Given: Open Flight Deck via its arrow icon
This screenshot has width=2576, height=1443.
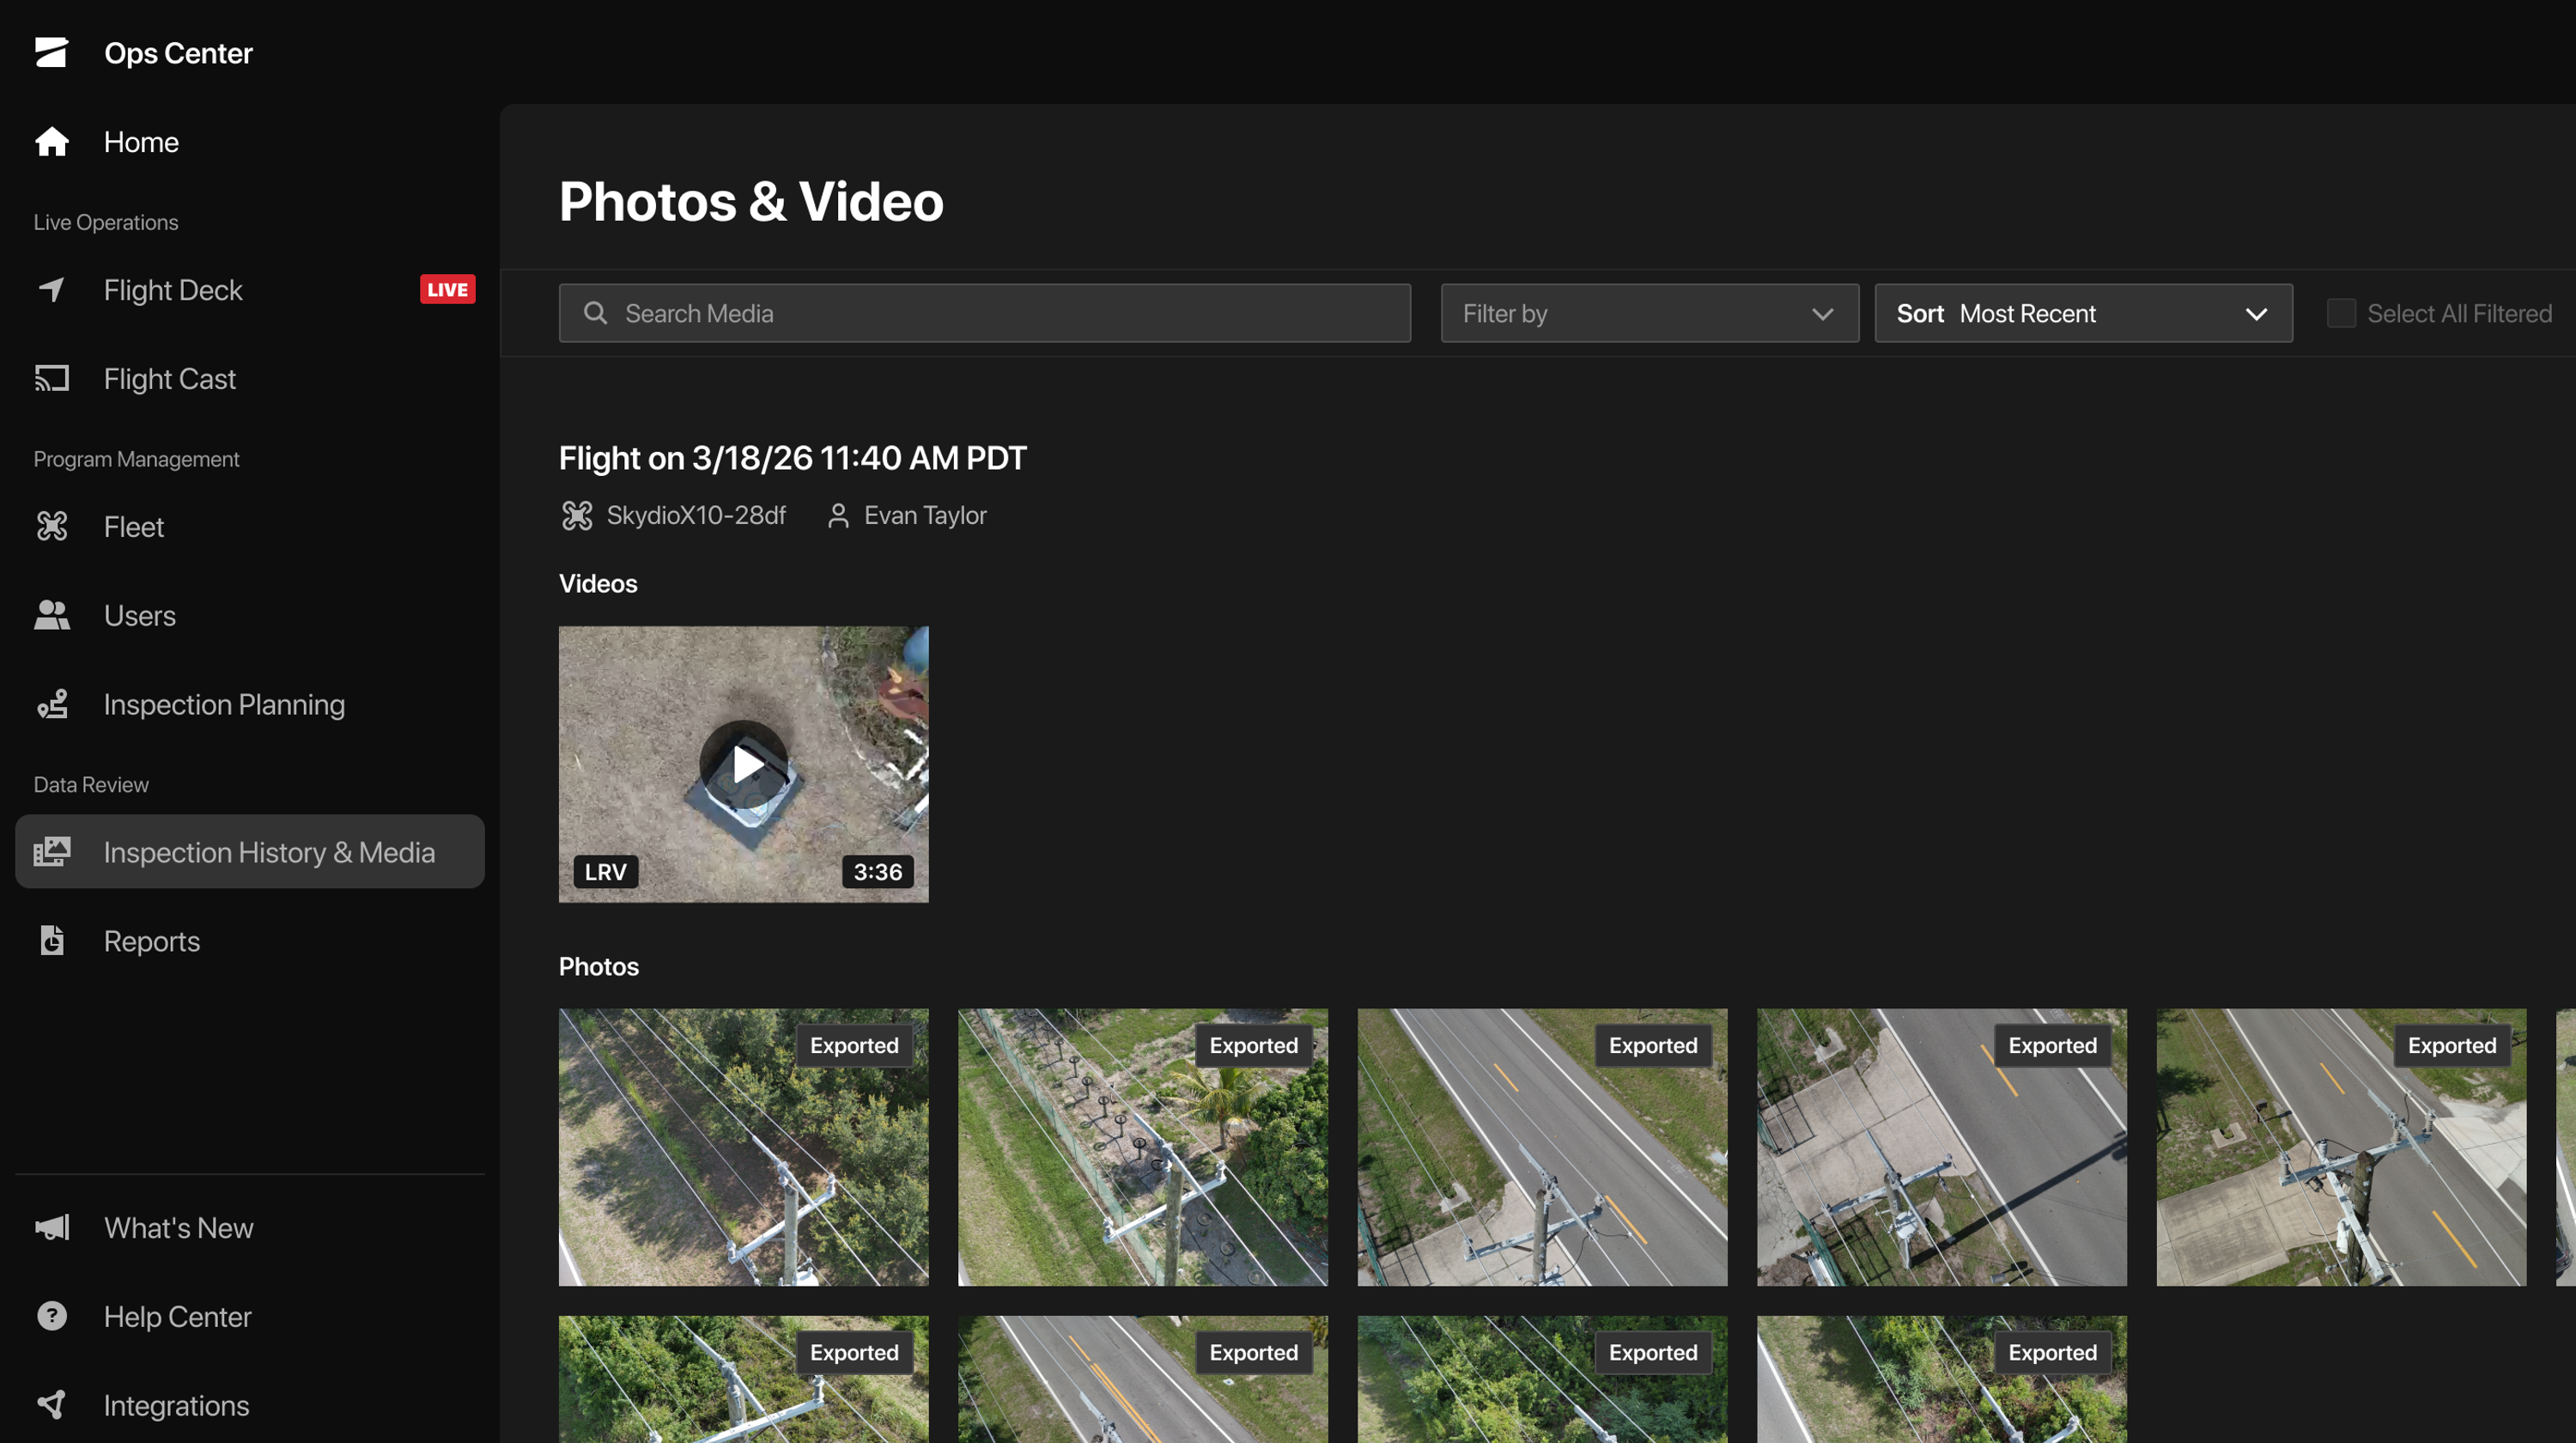Looking at the screenshot, I should pyautogui.click(x=52, y=290).
